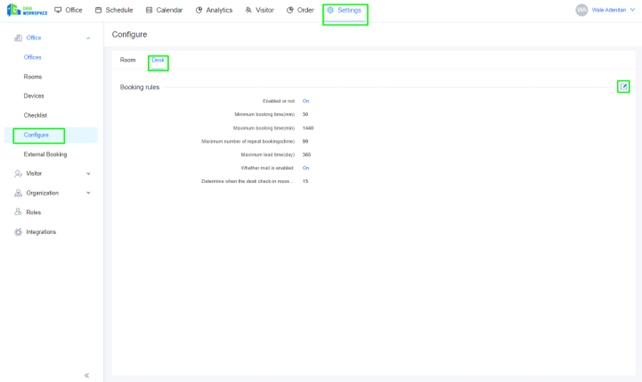Click the Analytics pie chart icon
Viewport: 642px width, 382px height.
199,10
